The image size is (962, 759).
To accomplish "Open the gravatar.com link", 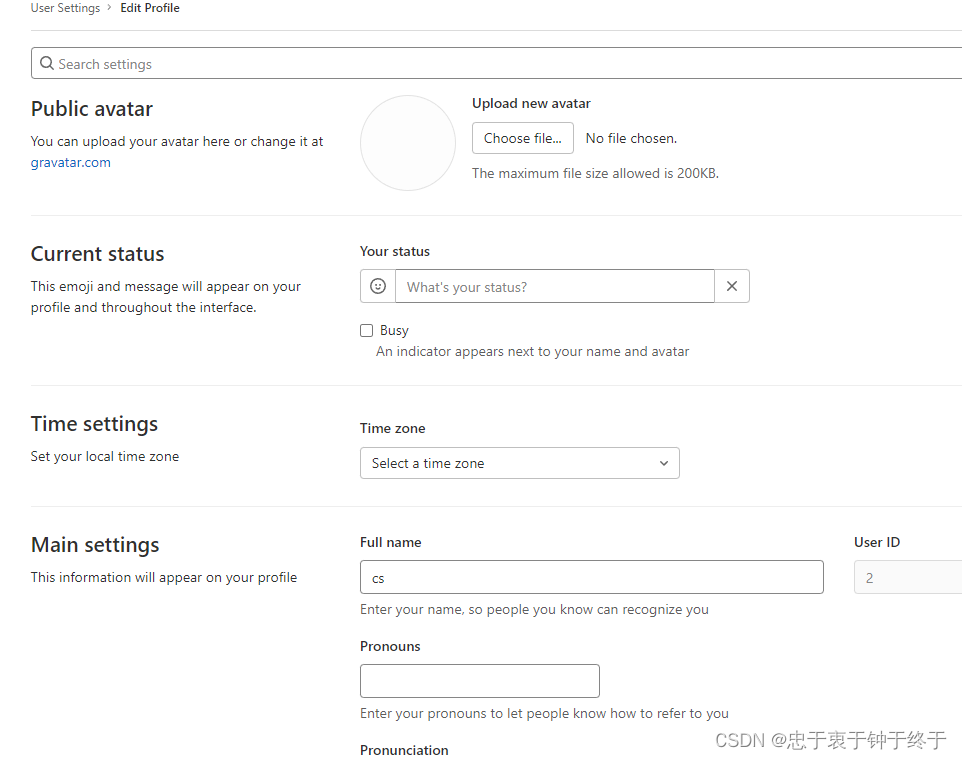I will 71,163.
